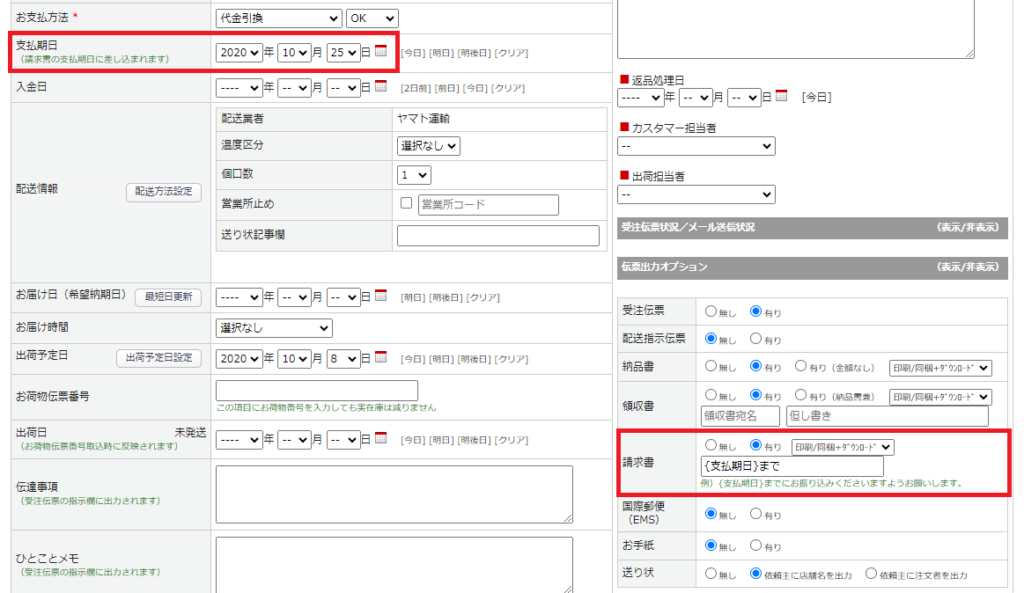Image resolution: width=1024 pixels, height=593 pixels.
Task: Click the 最短日更新 button
Action: click(x=168, y=297)
